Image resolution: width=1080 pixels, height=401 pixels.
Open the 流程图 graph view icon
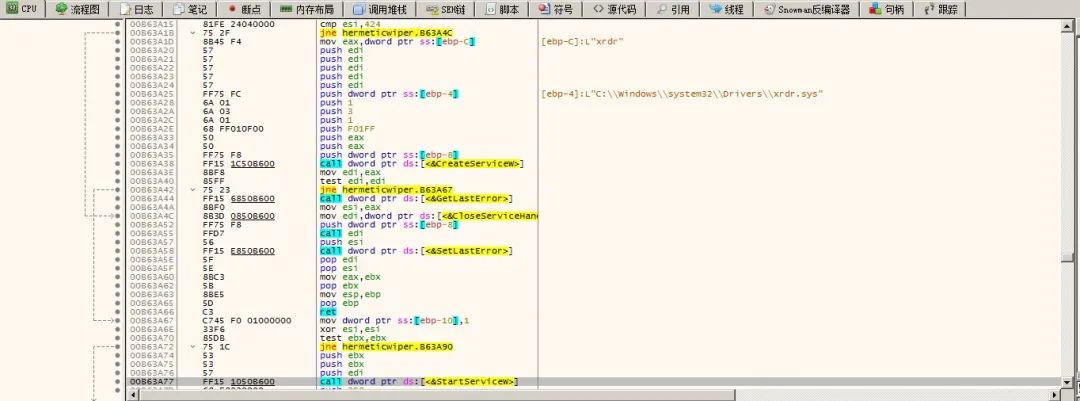click(x=62, y=9)
